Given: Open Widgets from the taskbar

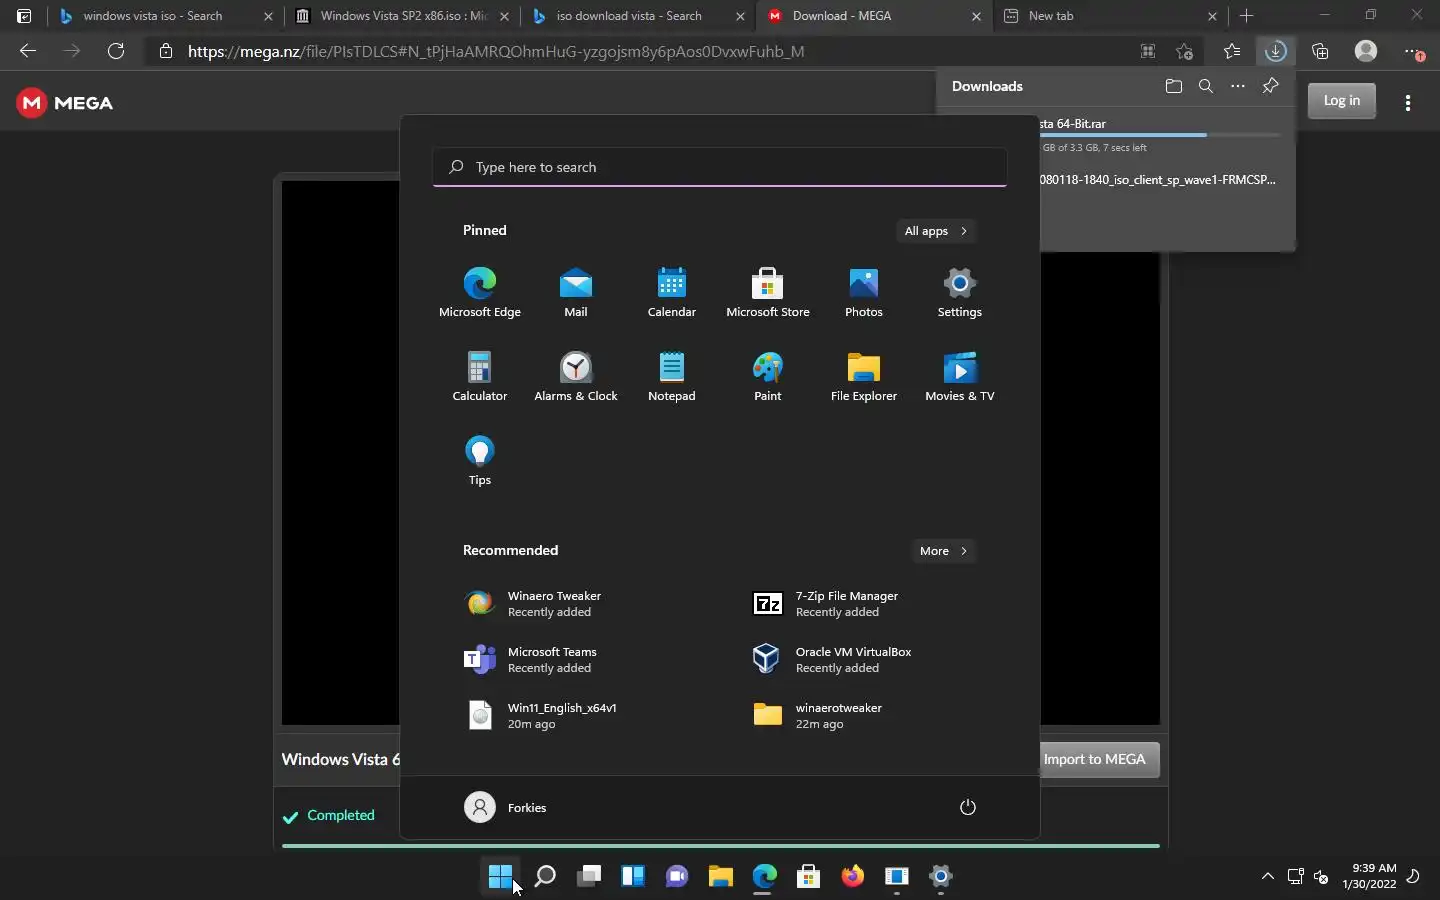Looking at the screenshot, I should (x=633, y=877).
